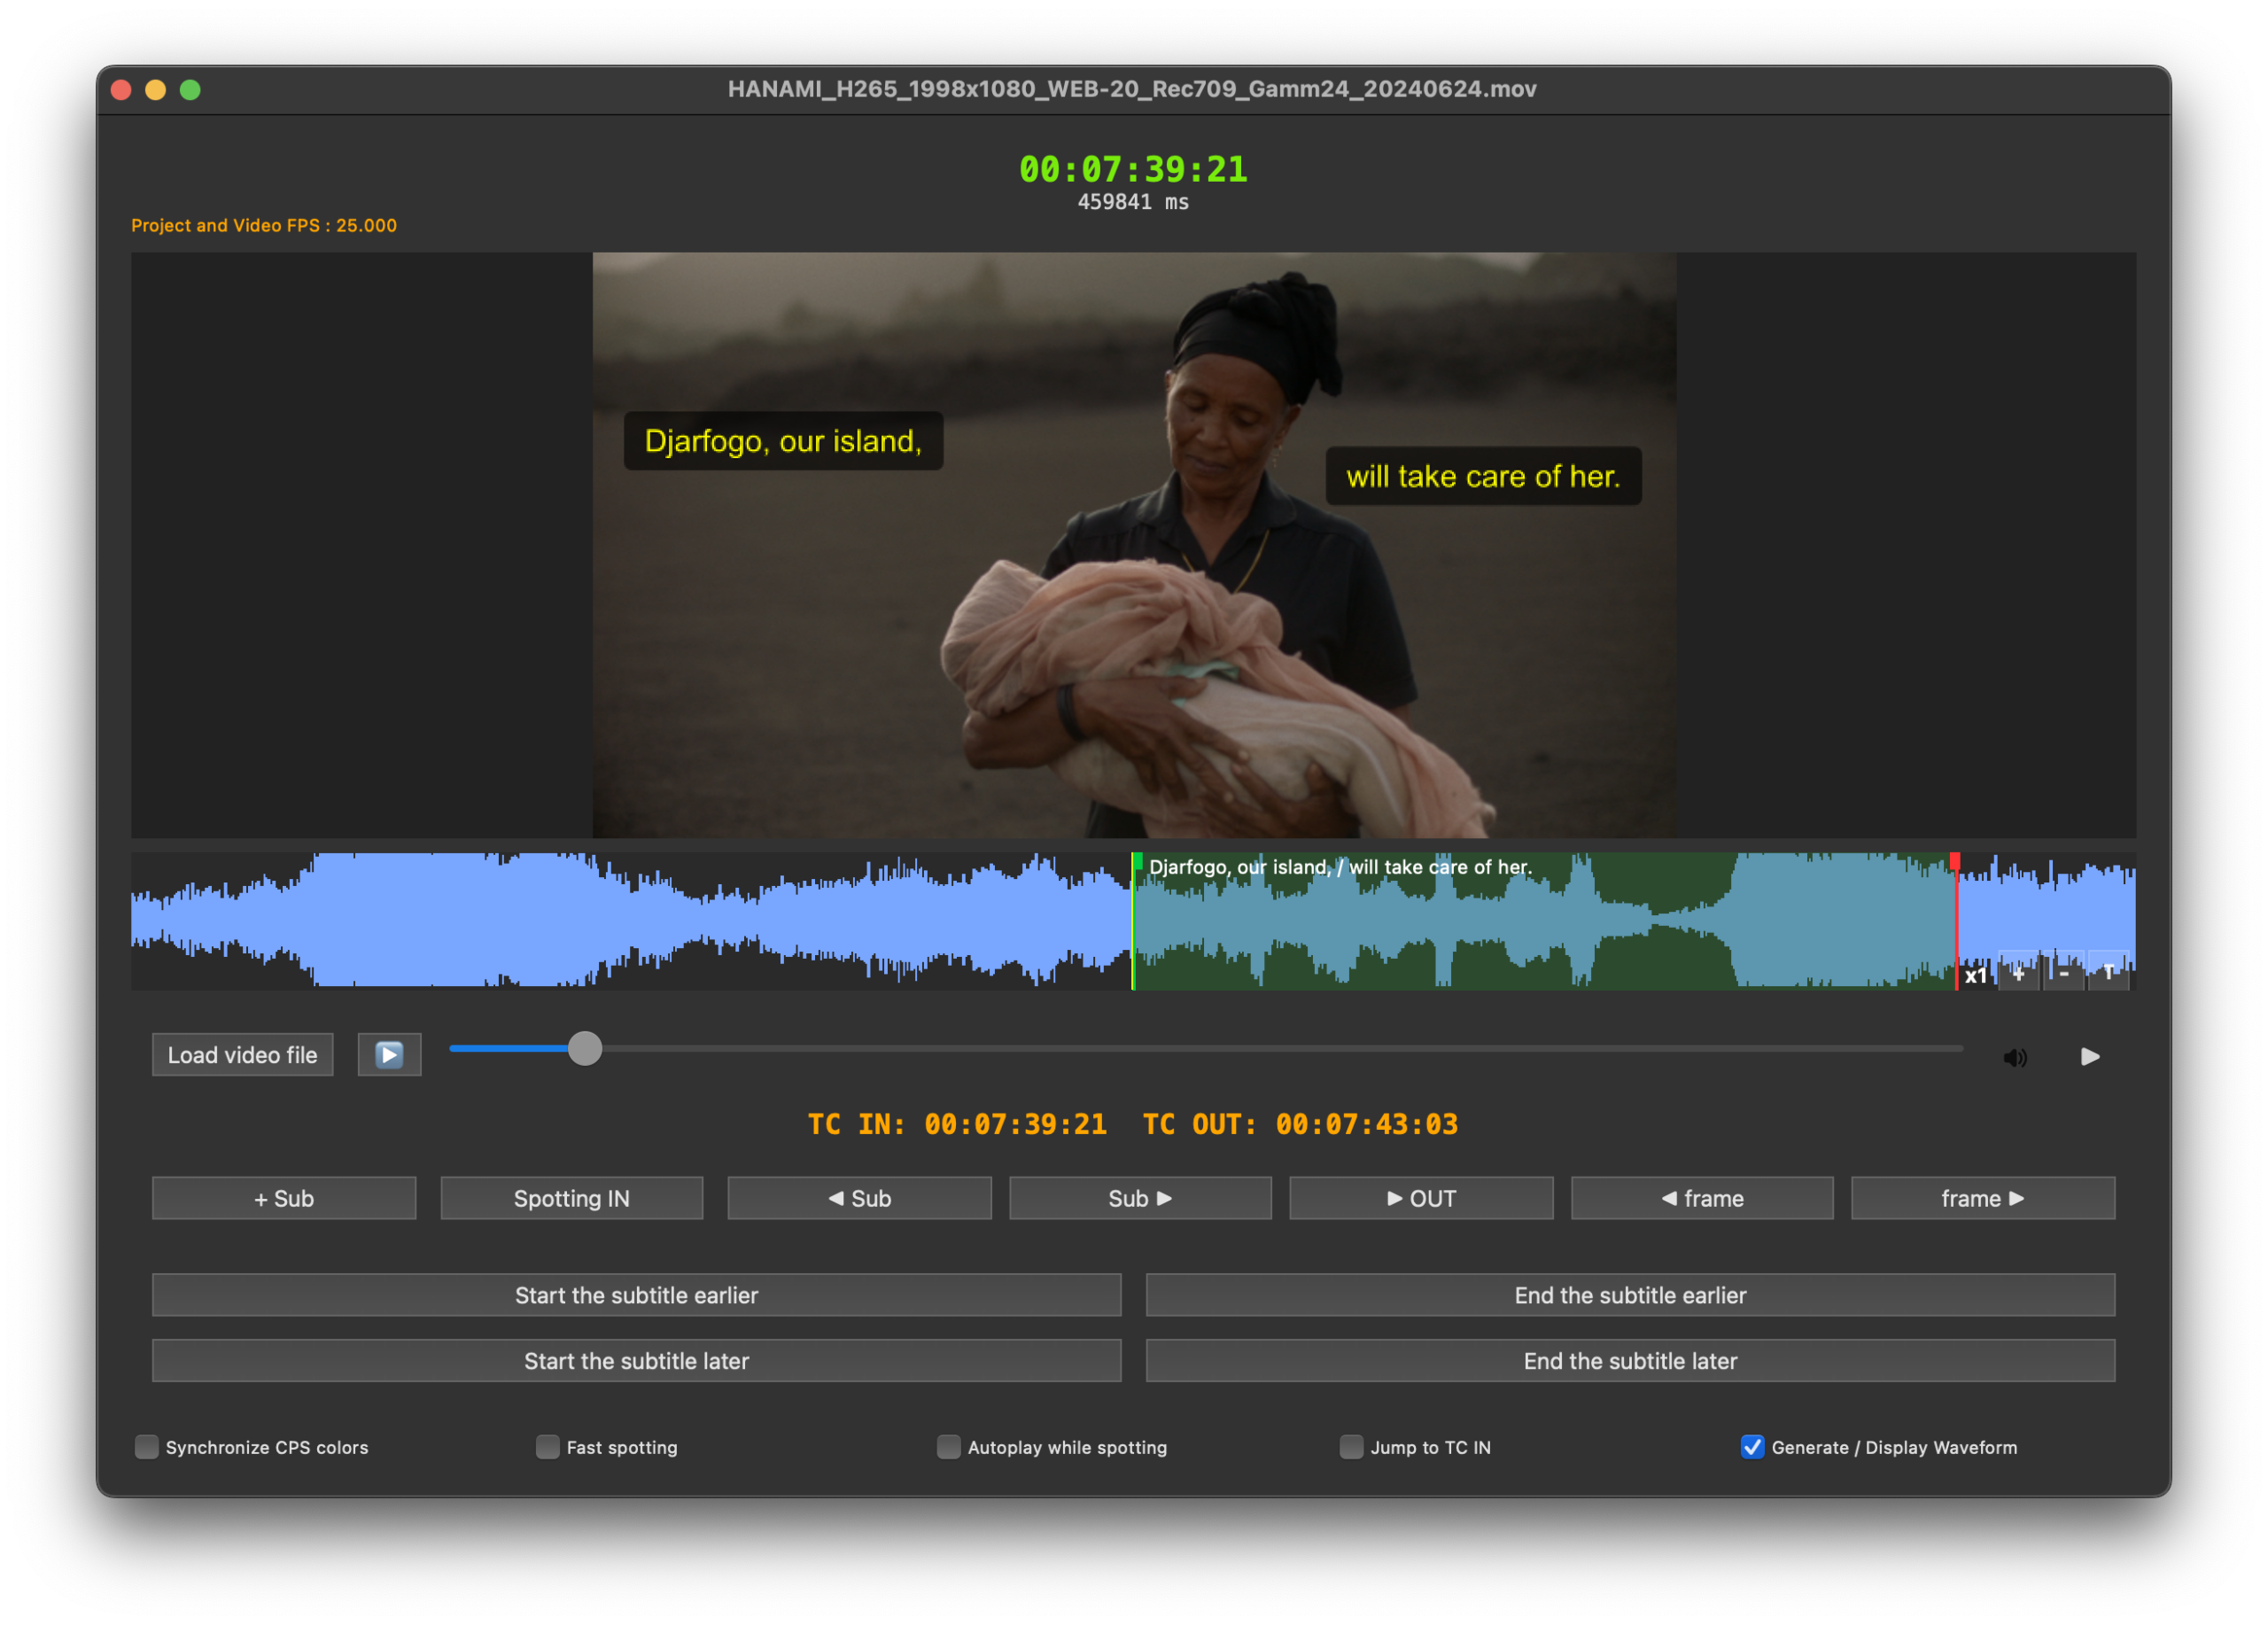Image resolution: width=2268 pixels, height=1625 pixels.
Task: Click the blue play icon beside Load video file
Action: click(389, 1054)
